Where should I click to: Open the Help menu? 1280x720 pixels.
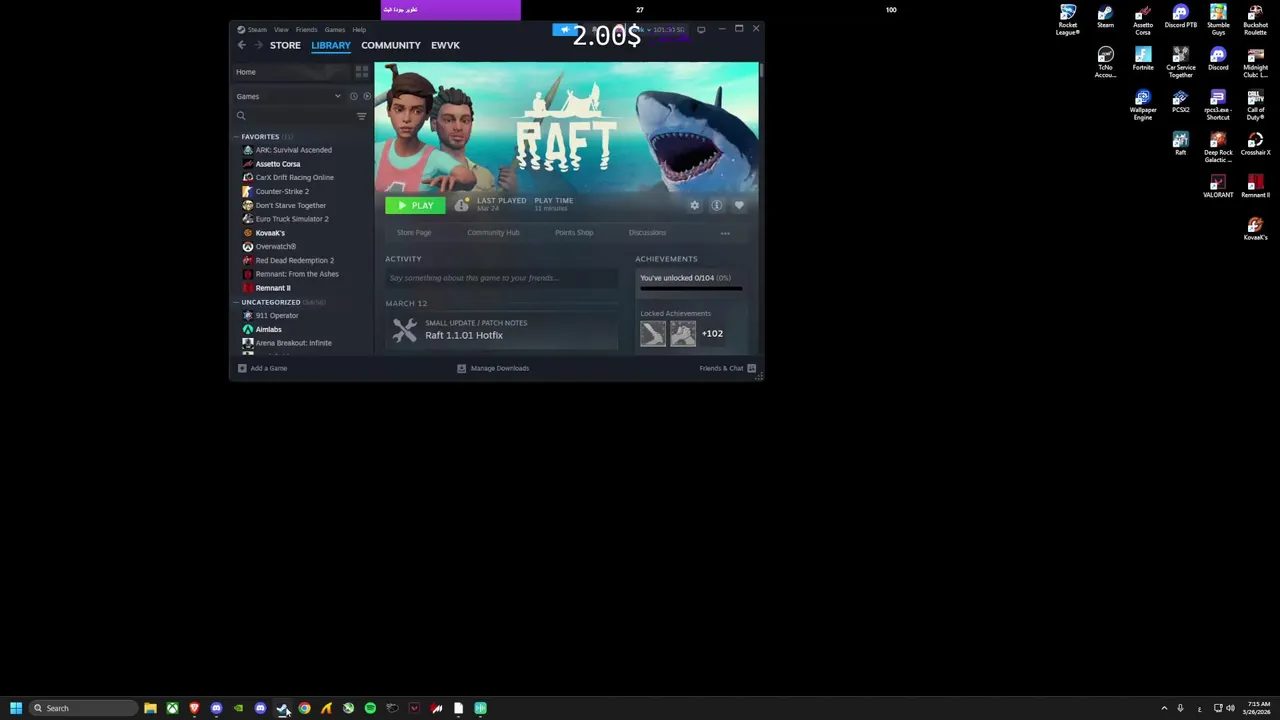click(x=359, y=29)
